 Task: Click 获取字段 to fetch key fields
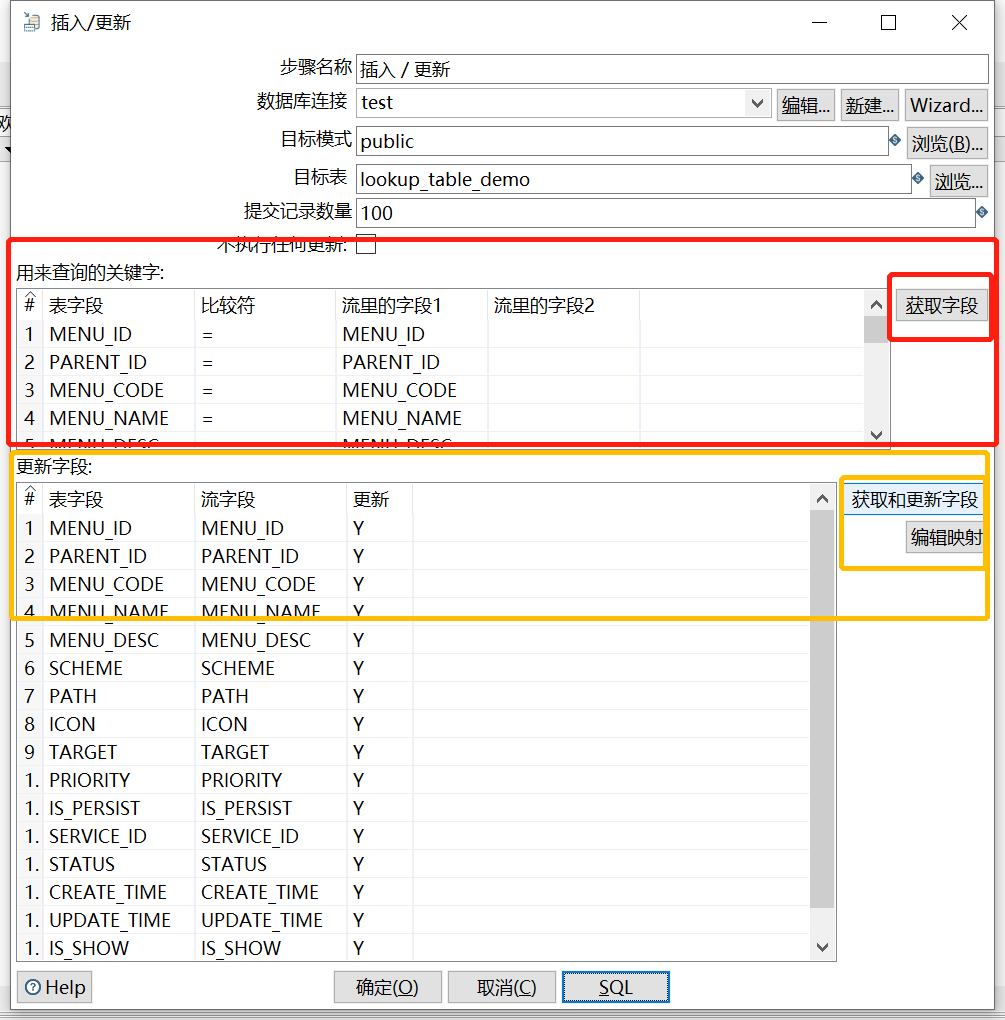click(x=940, y=305)
